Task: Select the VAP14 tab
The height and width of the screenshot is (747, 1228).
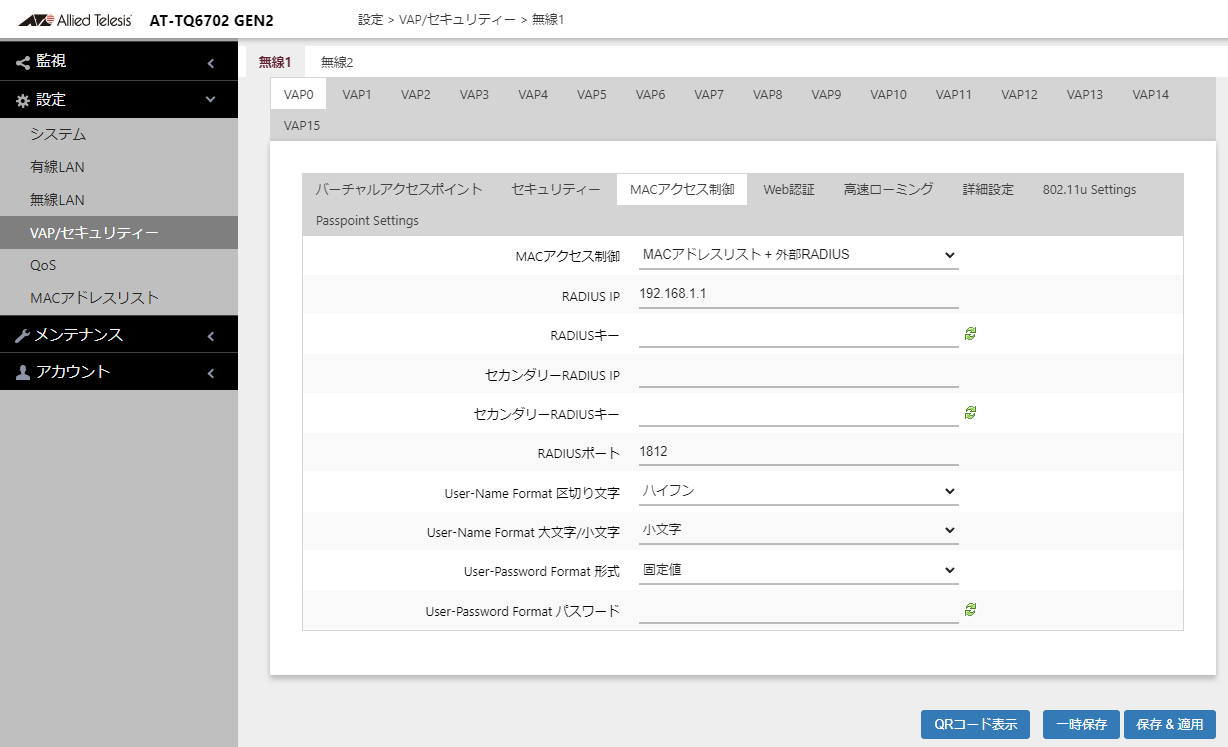Action: 1150,95
